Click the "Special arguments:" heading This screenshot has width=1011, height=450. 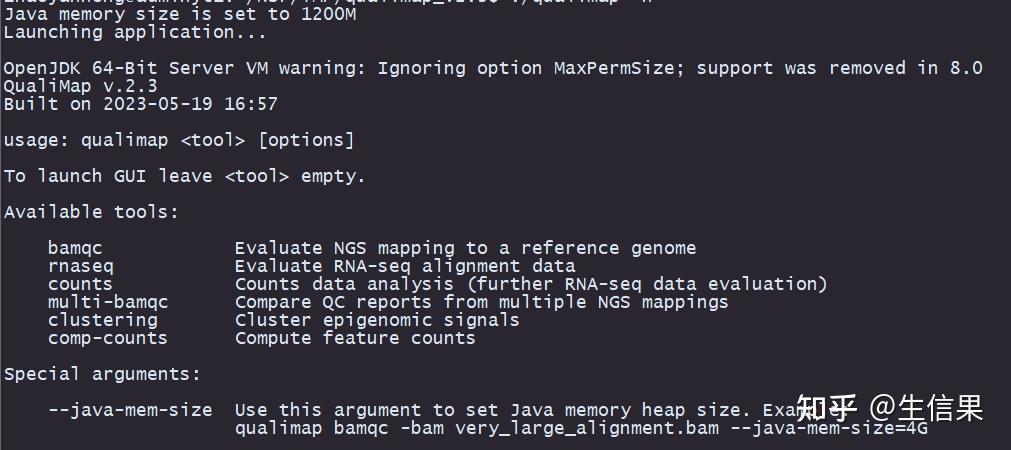[x=102, y=374]
